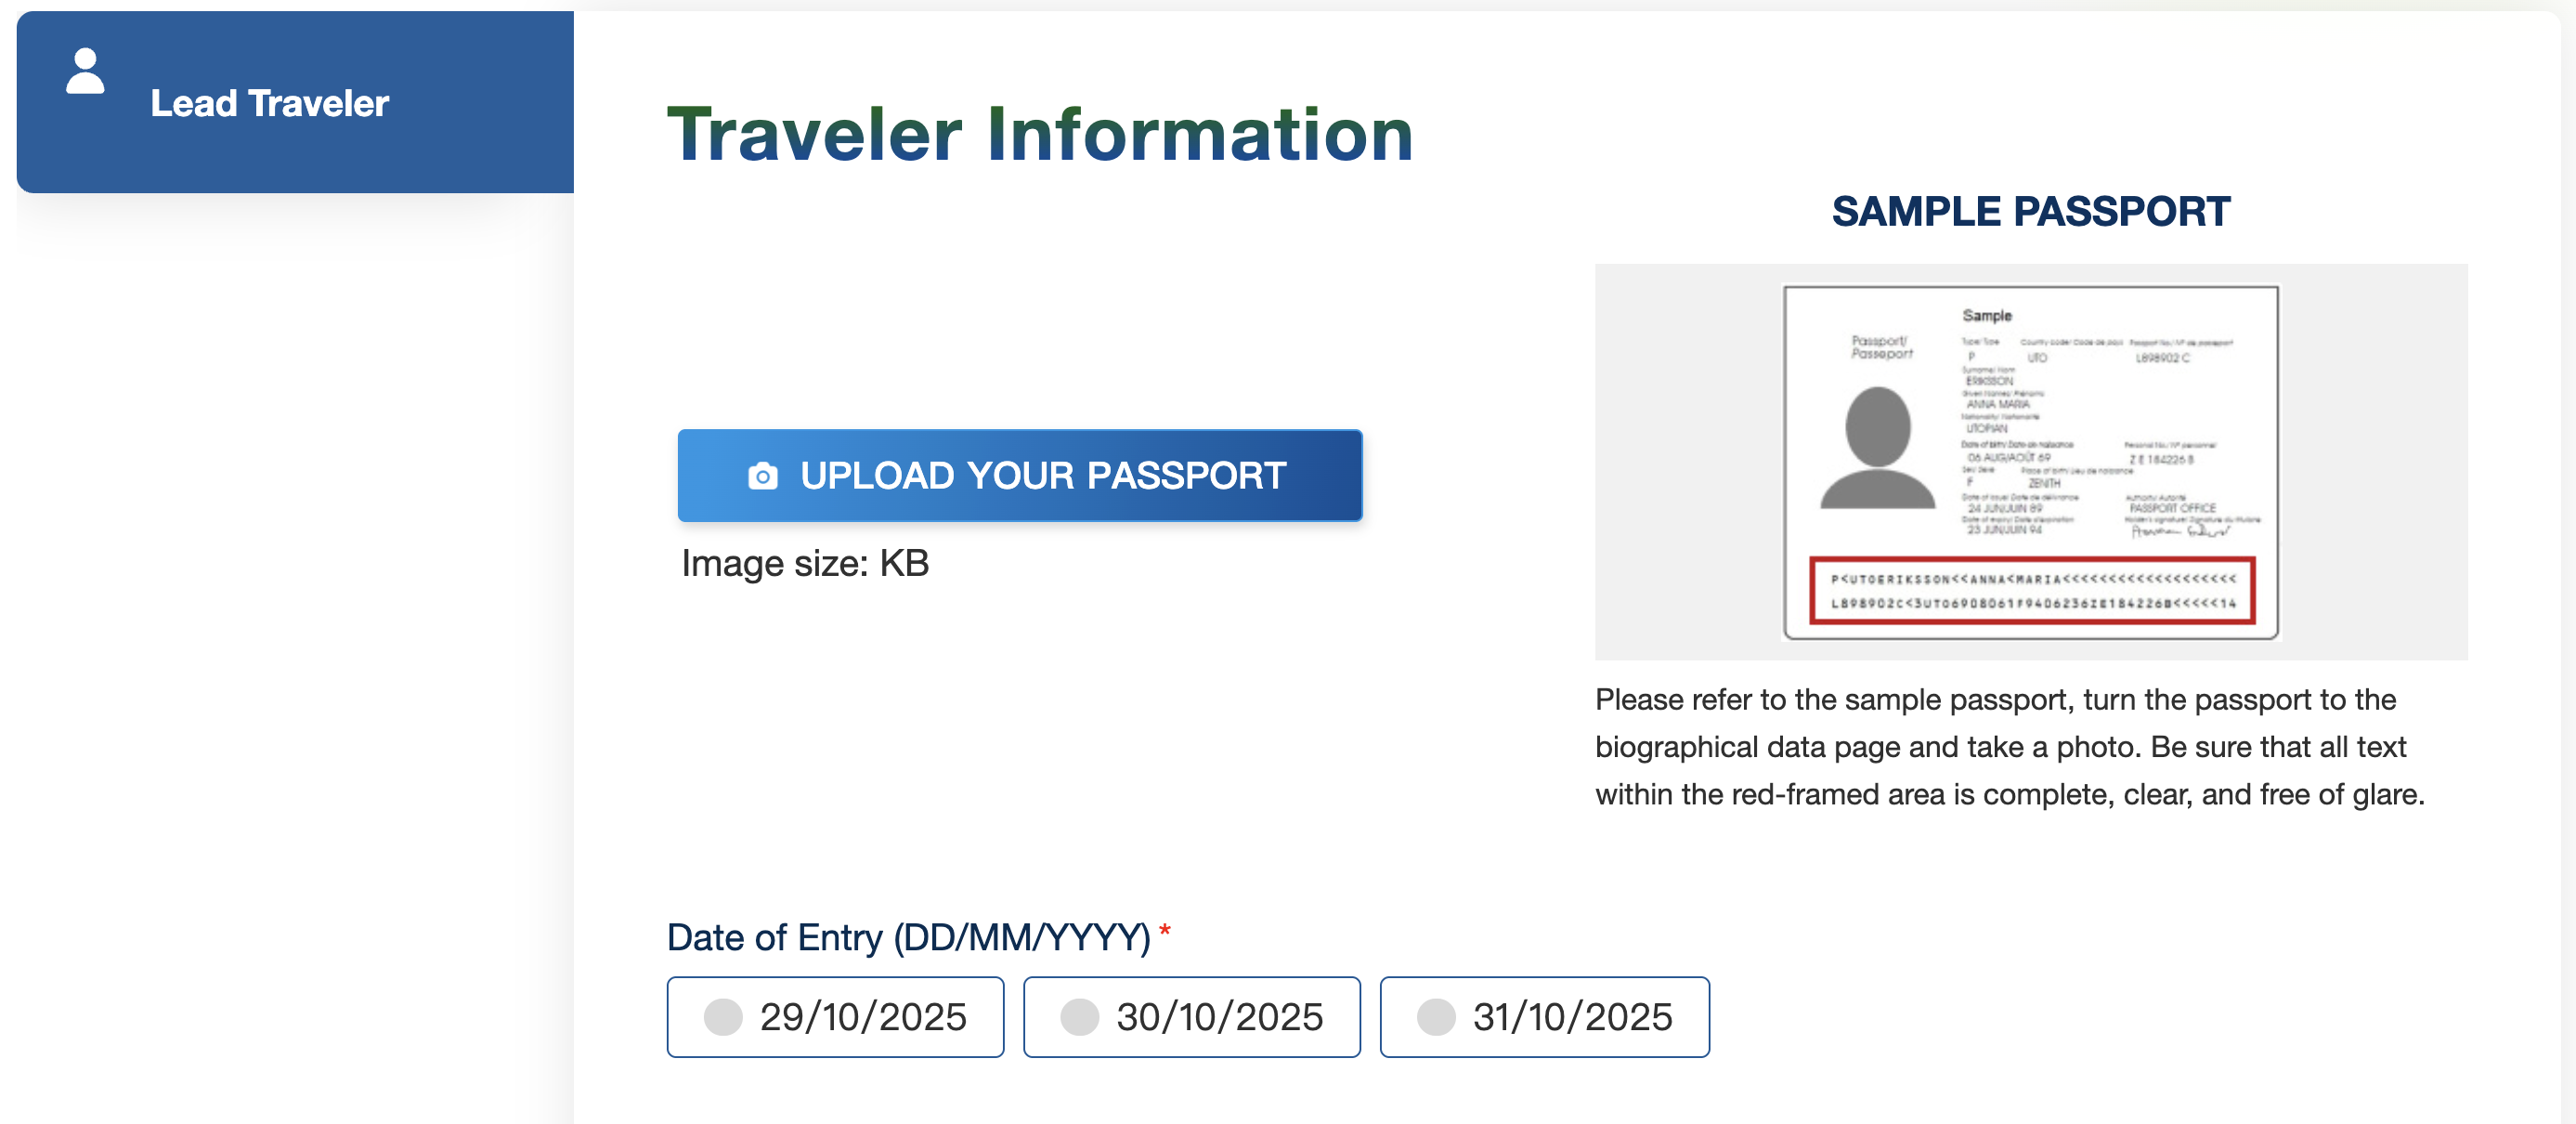Screen dimensions: 2576x1124
Task: Click the red-framed machine-readable zone
Action: click(x=2032, y=591)
